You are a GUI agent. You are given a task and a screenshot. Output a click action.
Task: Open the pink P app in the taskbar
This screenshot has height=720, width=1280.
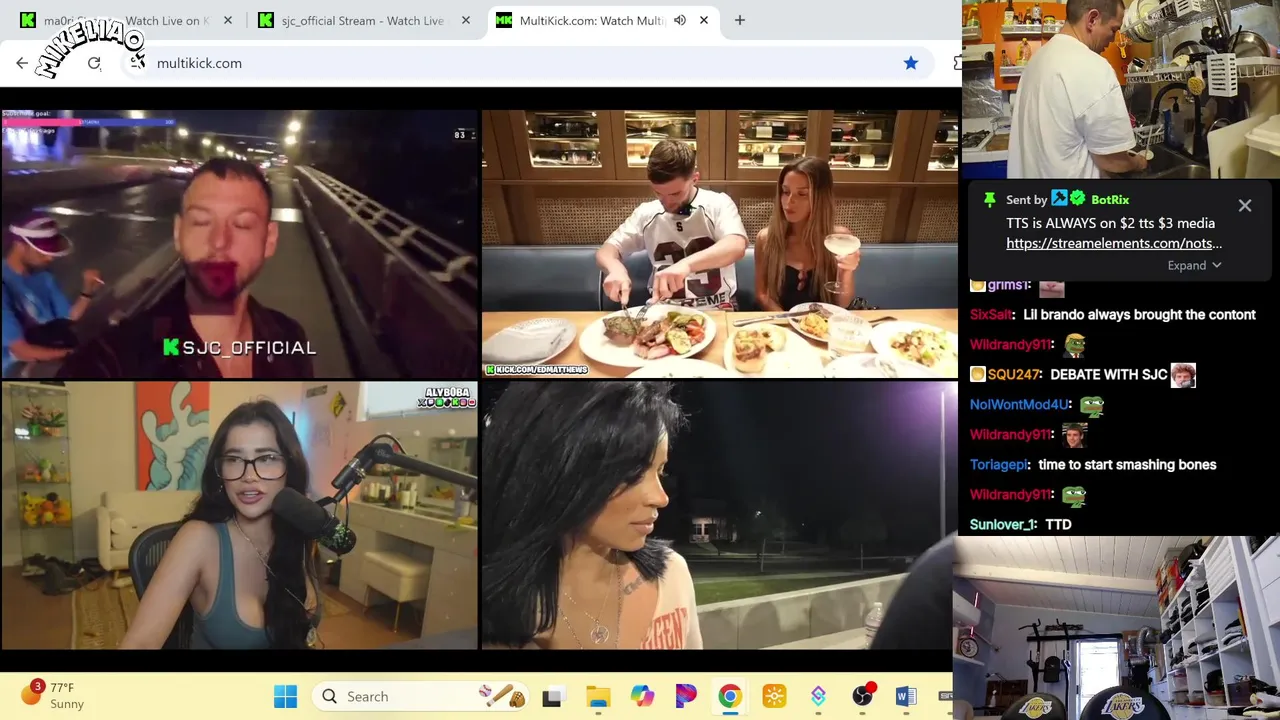pyautogui.click(x=686, y=696)
